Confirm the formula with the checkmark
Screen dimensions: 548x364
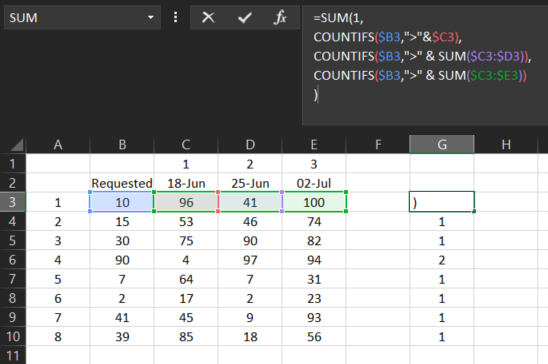pyautogui.click(x=245, y=17)
